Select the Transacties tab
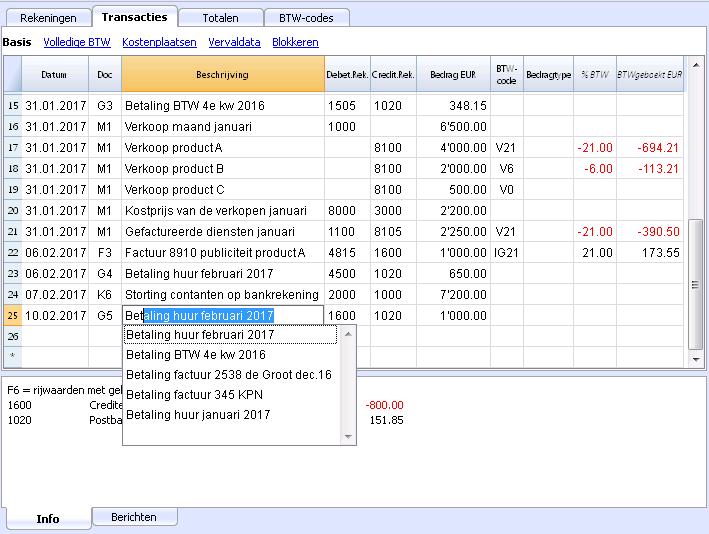Viewport: 709px width, 534px height. point(134,17)
